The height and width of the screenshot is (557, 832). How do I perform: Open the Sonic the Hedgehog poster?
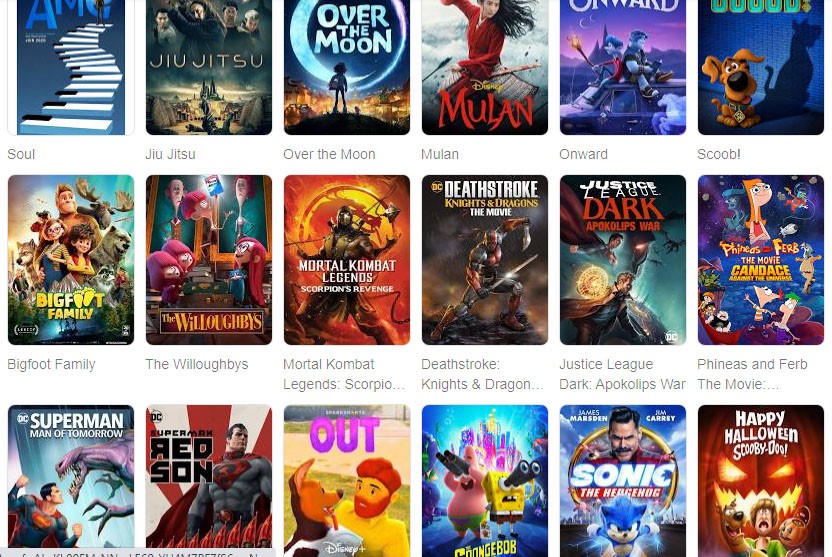[623, 481]
